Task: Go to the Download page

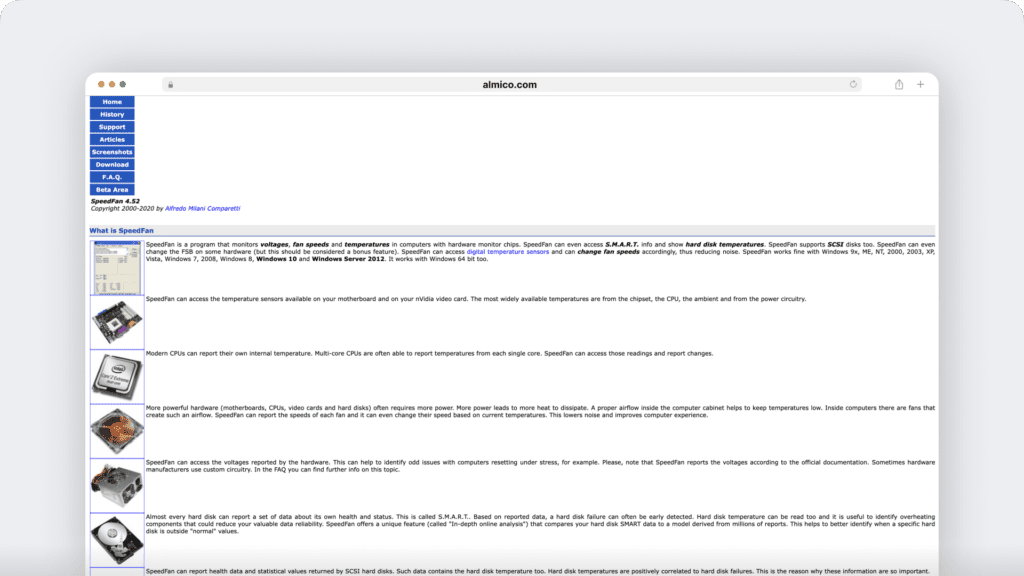Action: (112, 165)
